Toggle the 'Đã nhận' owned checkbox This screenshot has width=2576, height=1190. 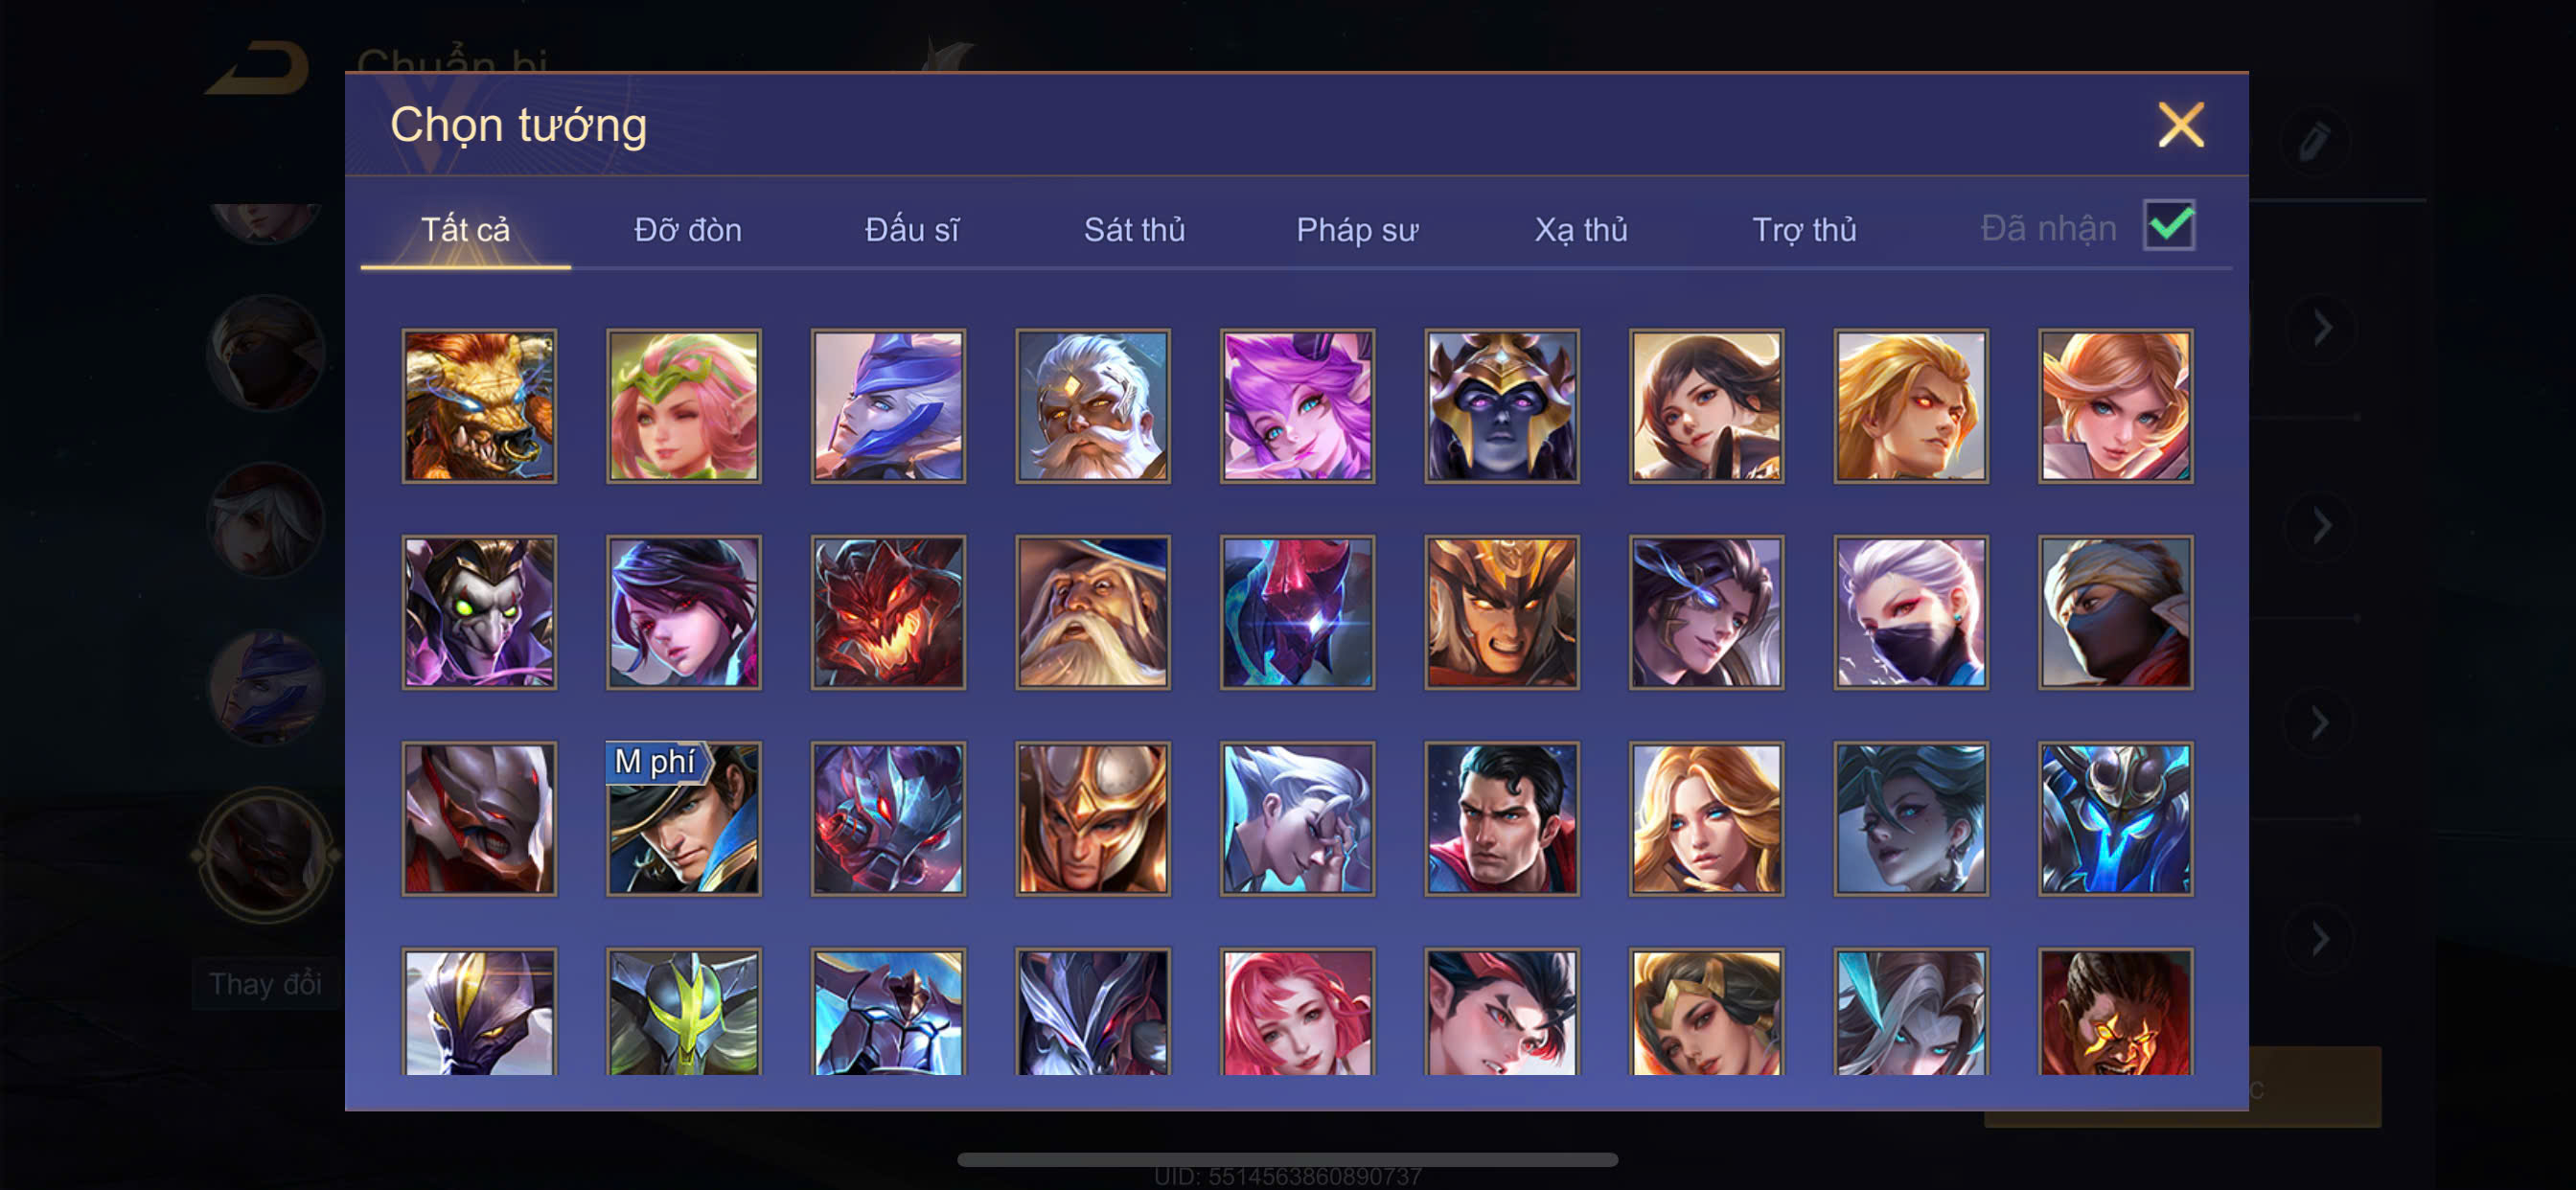tap(2169, 226)
